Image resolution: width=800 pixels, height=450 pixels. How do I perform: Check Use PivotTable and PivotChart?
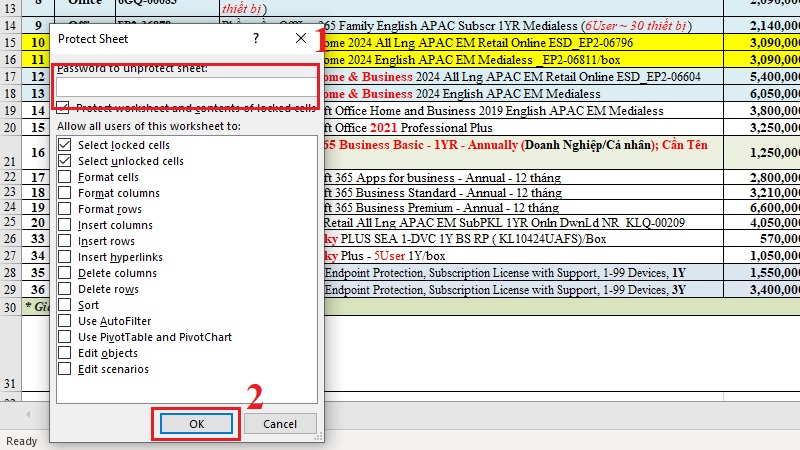pyautogui.click(x=64, y=337)
